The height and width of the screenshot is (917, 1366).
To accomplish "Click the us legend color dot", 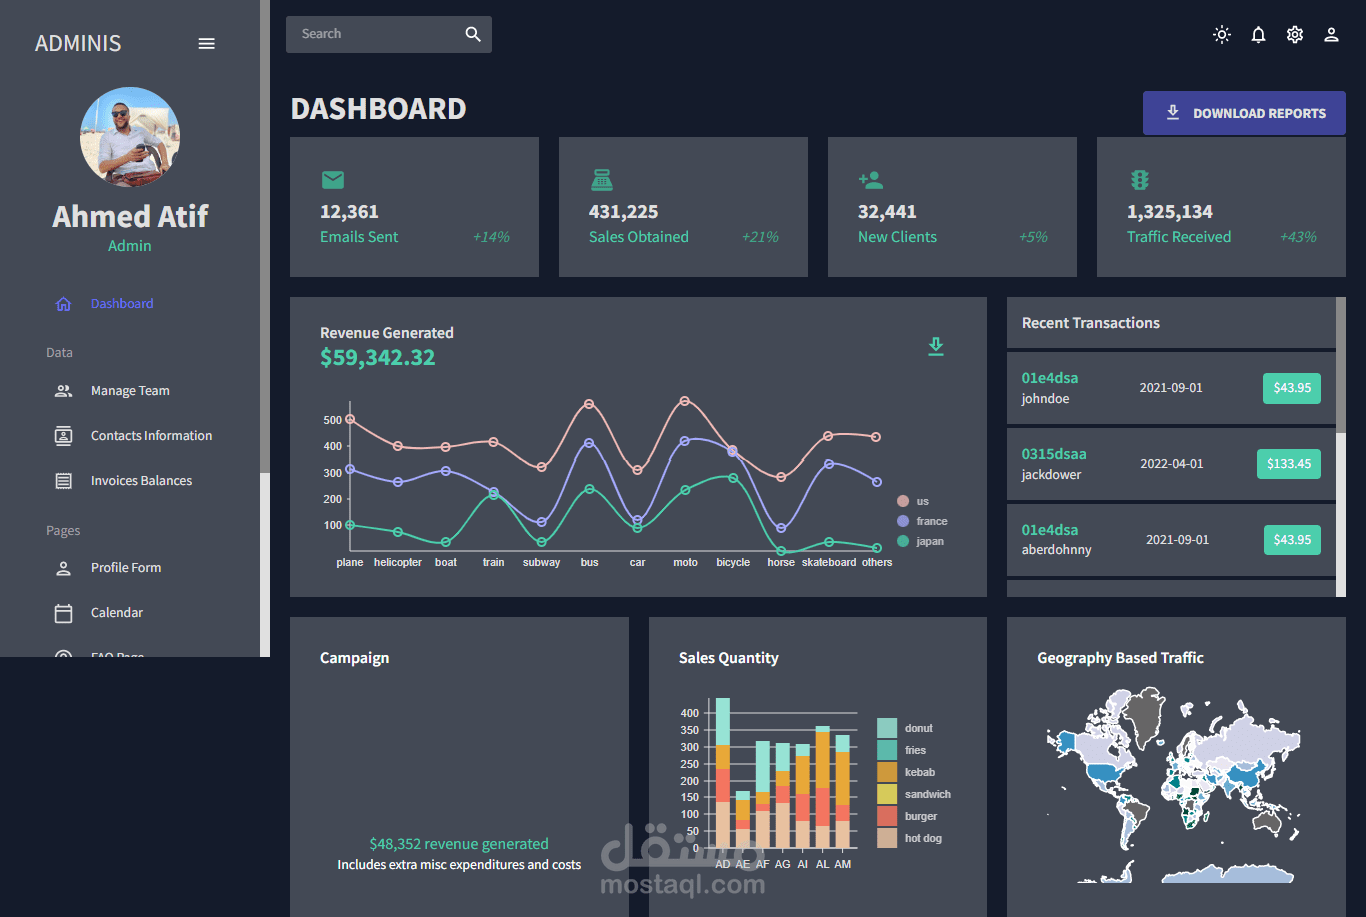I will click(903, 501).
